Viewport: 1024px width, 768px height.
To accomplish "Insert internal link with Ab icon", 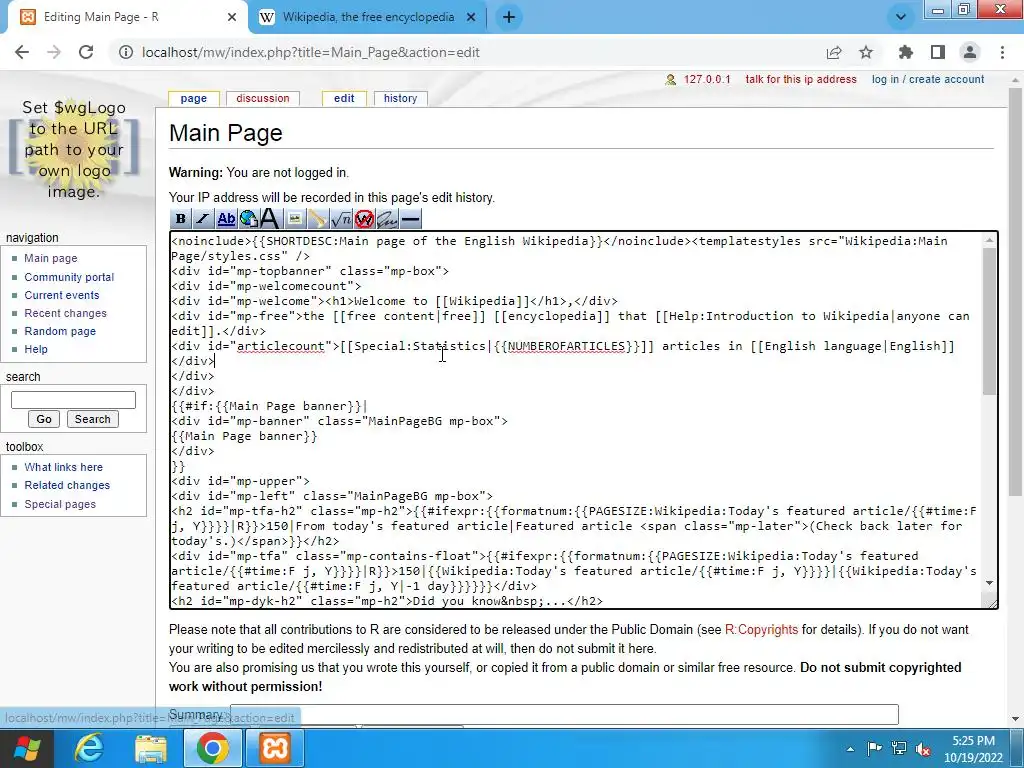I will (226, 219).
